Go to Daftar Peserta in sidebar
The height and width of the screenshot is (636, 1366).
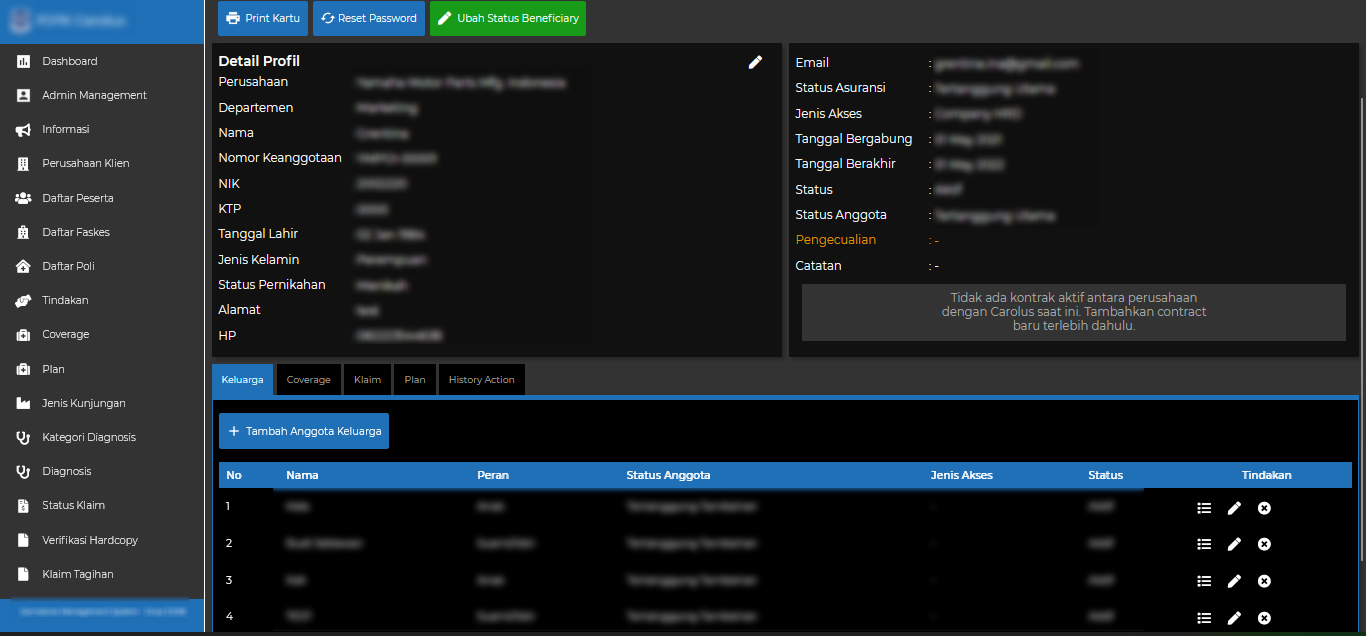point(77,198)
